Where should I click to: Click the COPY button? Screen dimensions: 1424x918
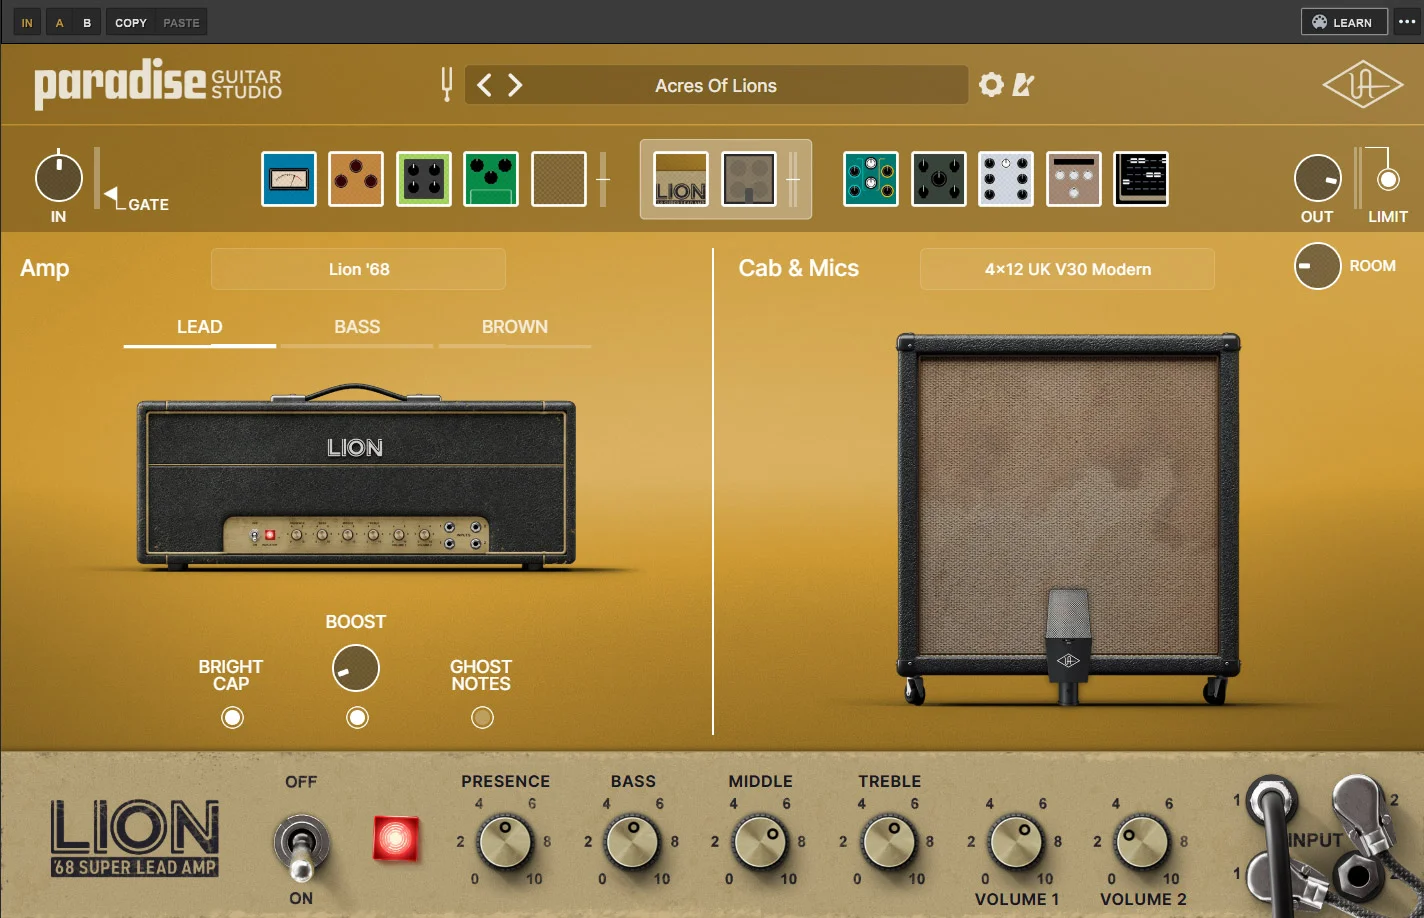click(131, 22)
